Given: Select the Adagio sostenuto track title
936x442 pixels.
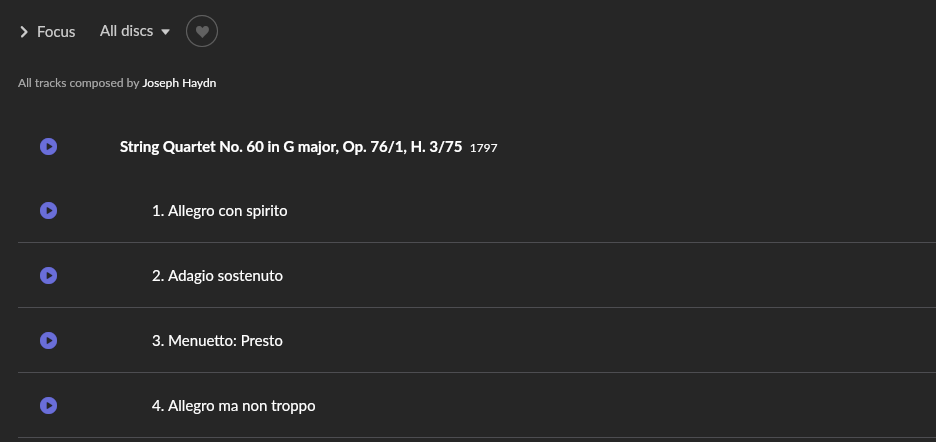Looking at the screenshot, I should pyautogui.click(x=226, y=276).
